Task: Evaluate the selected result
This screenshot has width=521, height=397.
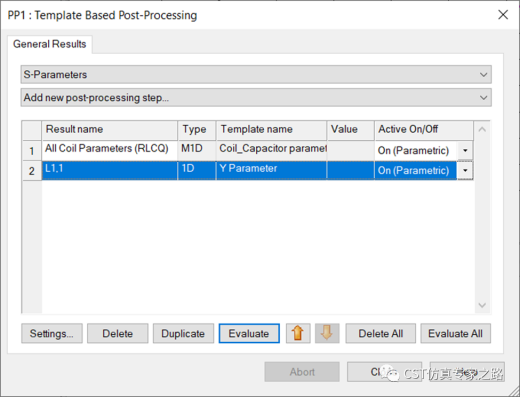Action: coord(249,333)
